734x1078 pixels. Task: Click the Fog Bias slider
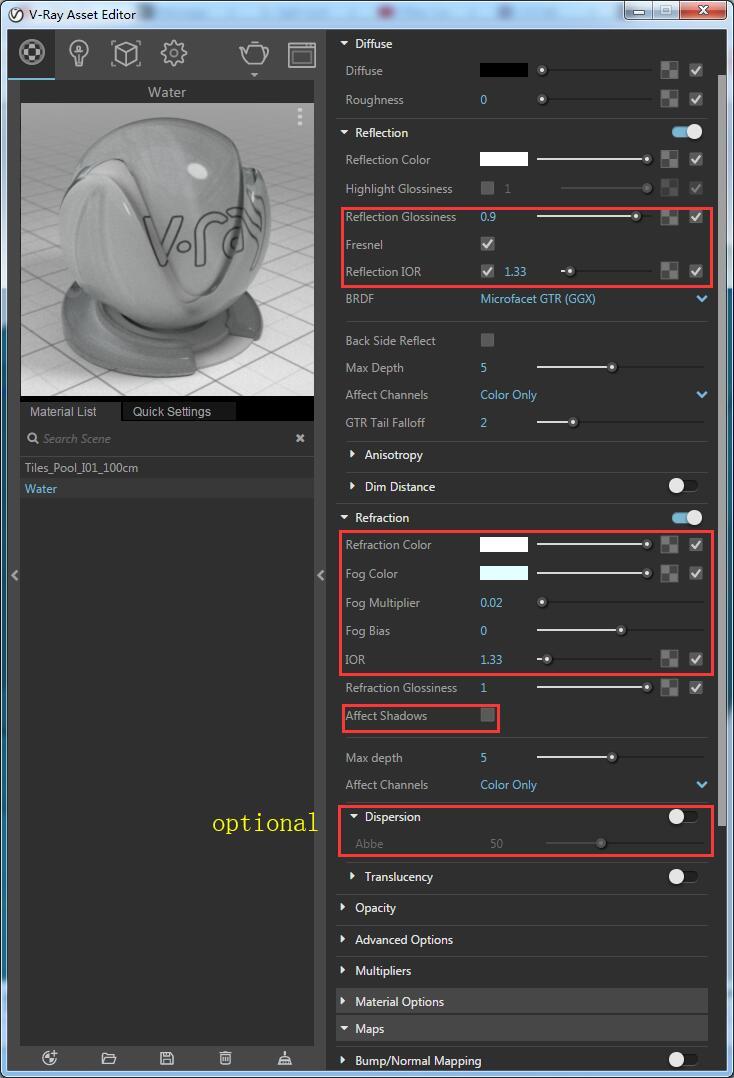click(621, 630)
